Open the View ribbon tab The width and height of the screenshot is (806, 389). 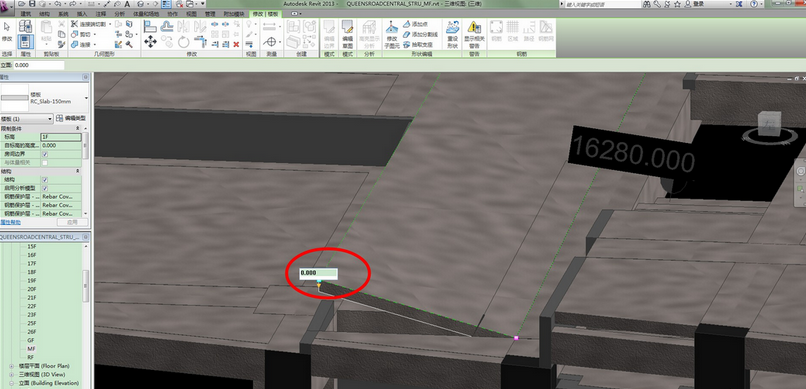(191, 14)
